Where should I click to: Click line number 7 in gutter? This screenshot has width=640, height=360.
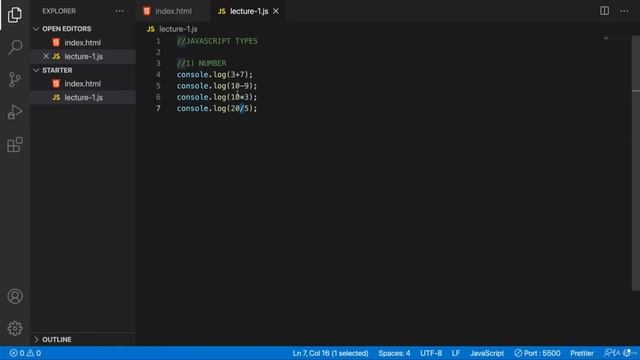[x=158, y=109]
